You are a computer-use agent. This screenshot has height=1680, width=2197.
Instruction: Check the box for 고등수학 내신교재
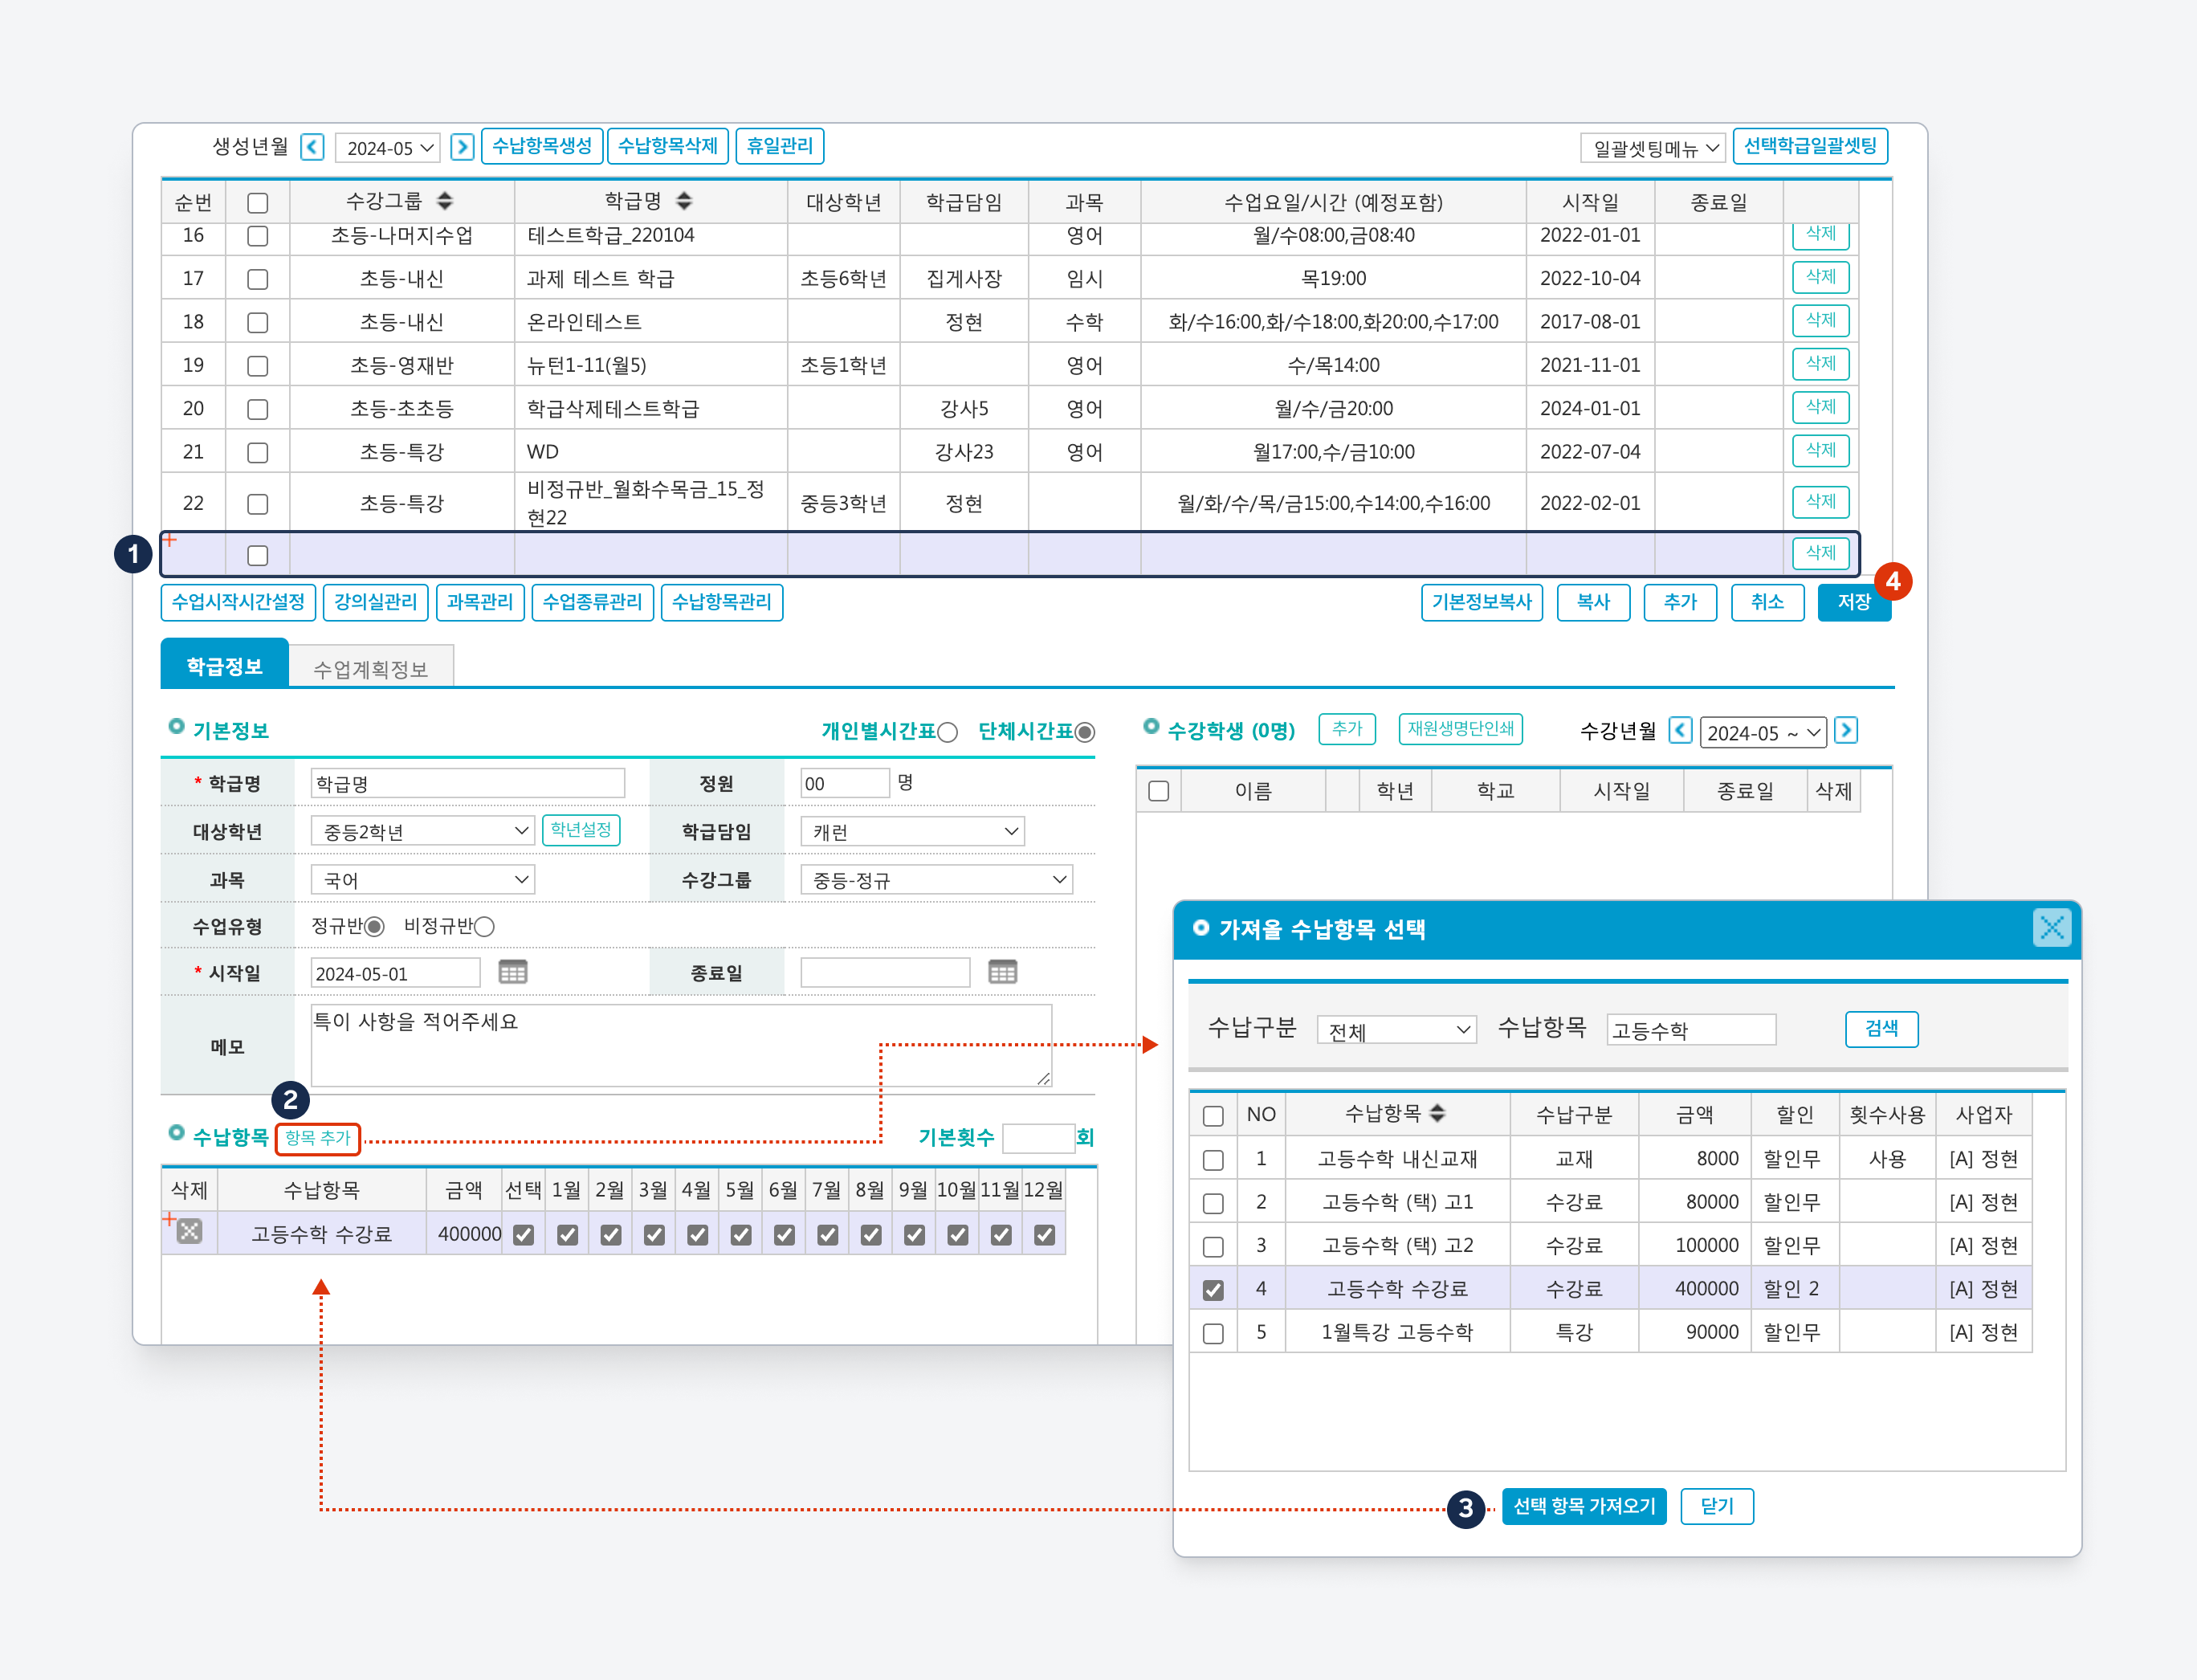point(1213,1159)
